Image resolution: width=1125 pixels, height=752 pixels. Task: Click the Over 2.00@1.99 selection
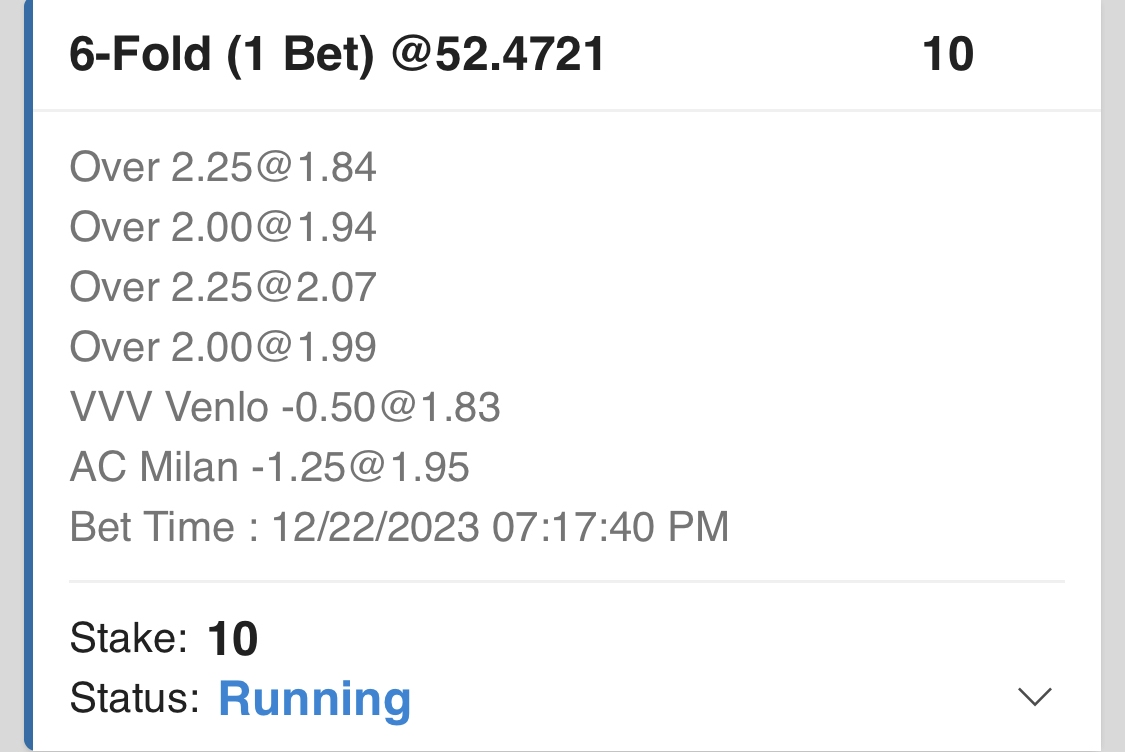pos(223,348)
